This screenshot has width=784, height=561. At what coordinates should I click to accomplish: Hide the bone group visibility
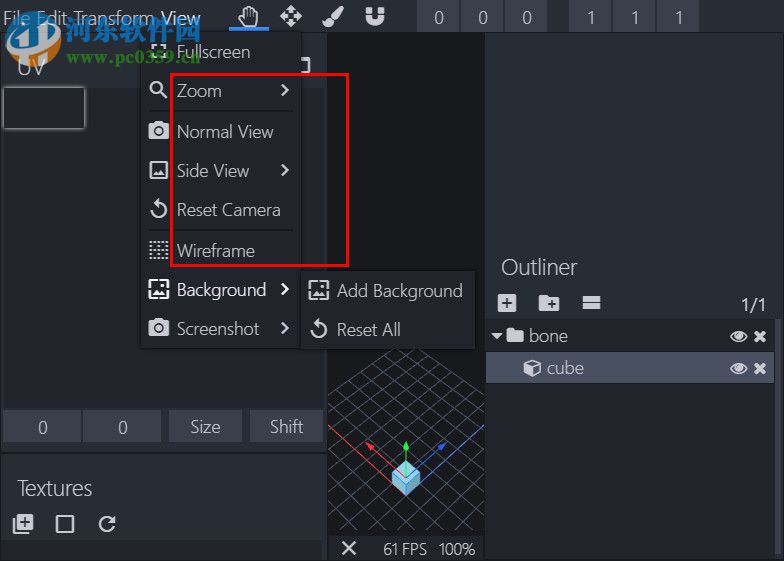pos(738,336)
